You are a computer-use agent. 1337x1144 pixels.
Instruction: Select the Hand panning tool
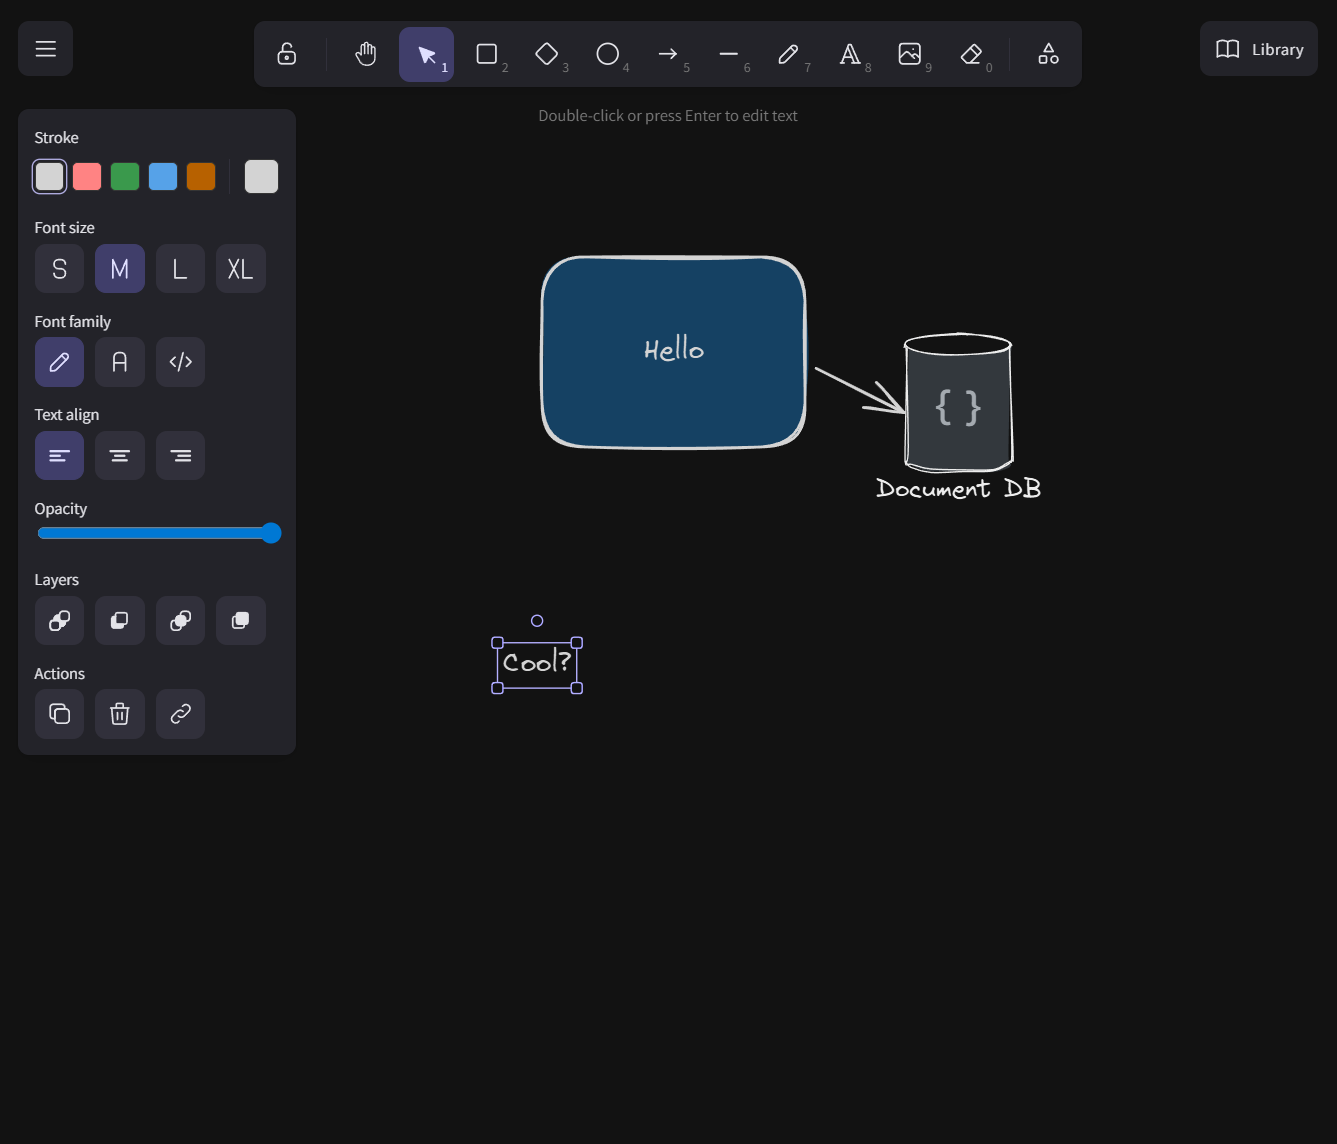[365, 54]
